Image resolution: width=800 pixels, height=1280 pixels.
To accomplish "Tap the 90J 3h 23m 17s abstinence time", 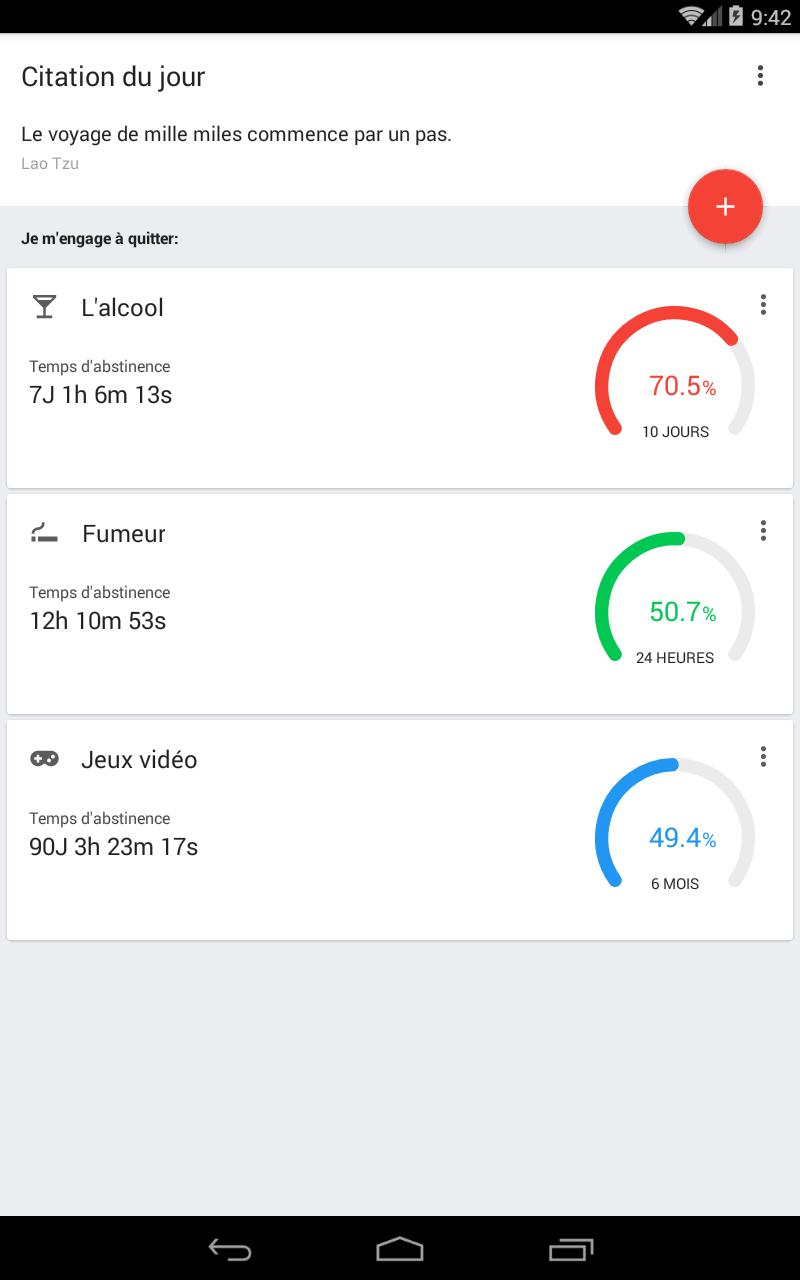I will (x=114, y=847).
